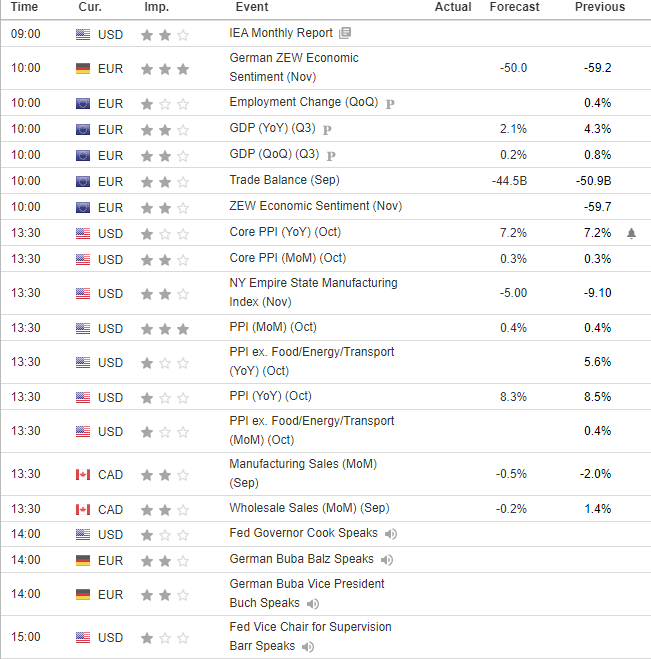This screenshot has width=651, height=659.
Task: Click the alert bell on Core PPI (YoY) row
Action: coord(631,233)
